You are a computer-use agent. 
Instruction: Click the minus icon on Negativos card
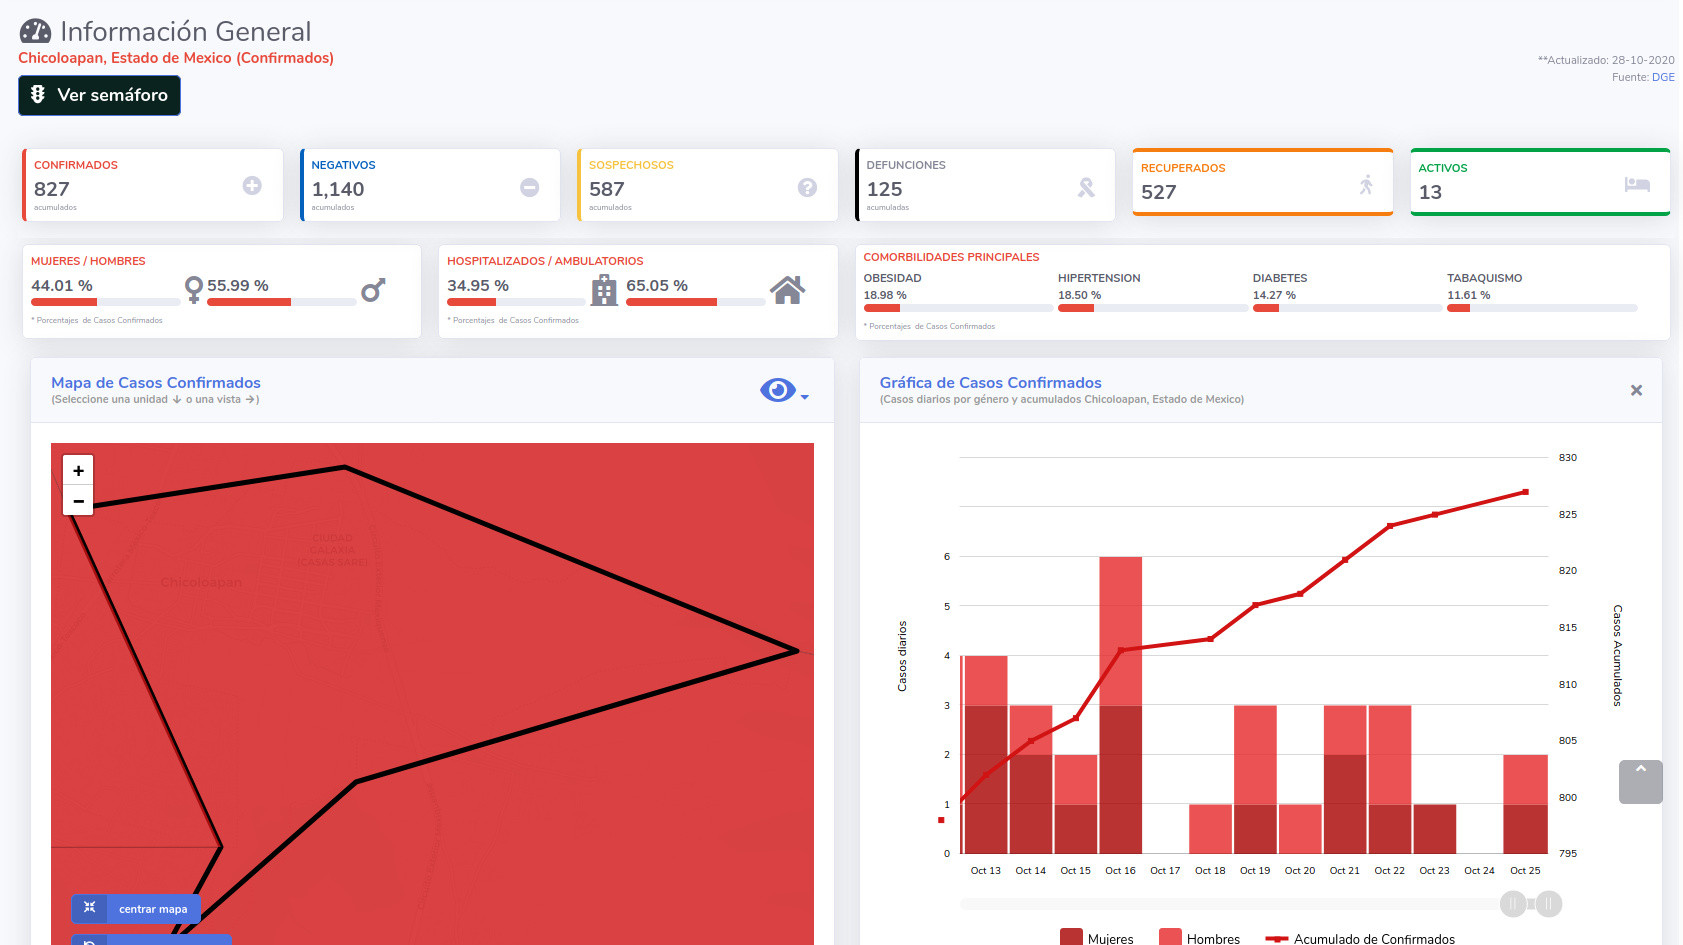[530, 187]
